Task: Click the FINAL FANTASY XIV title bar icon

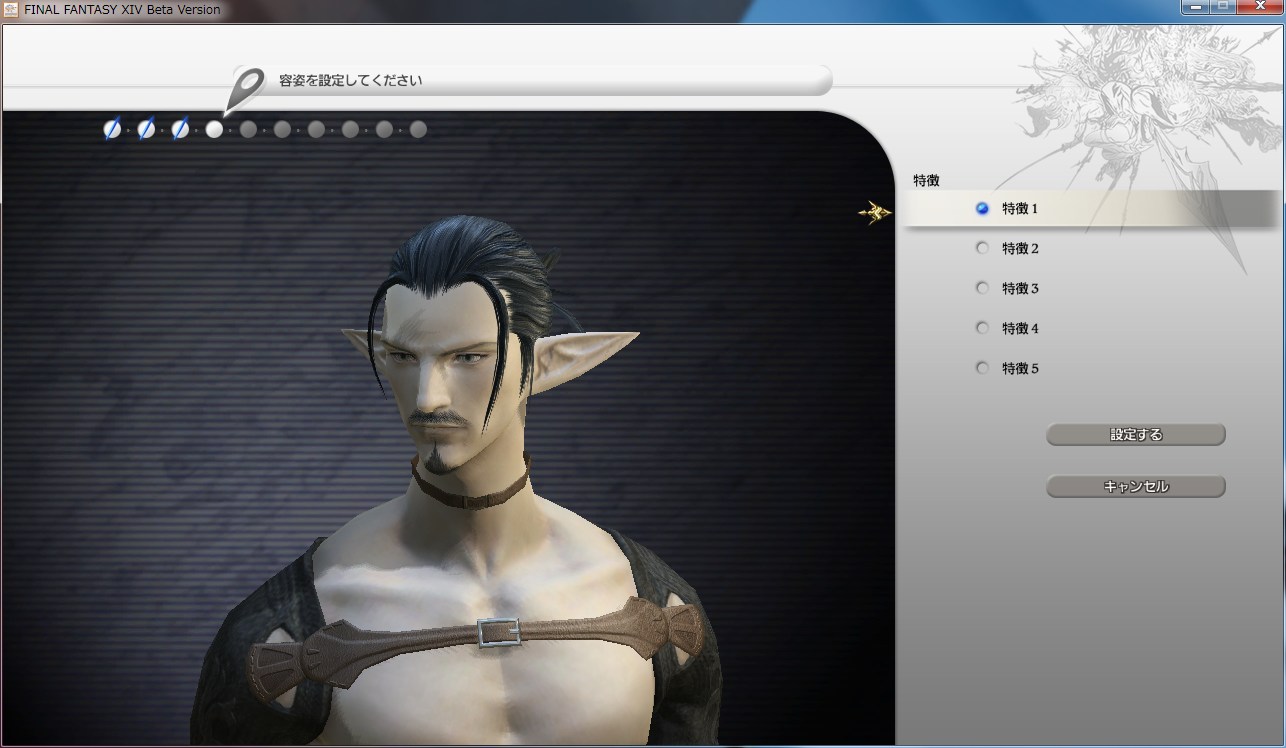Action: 11,9
